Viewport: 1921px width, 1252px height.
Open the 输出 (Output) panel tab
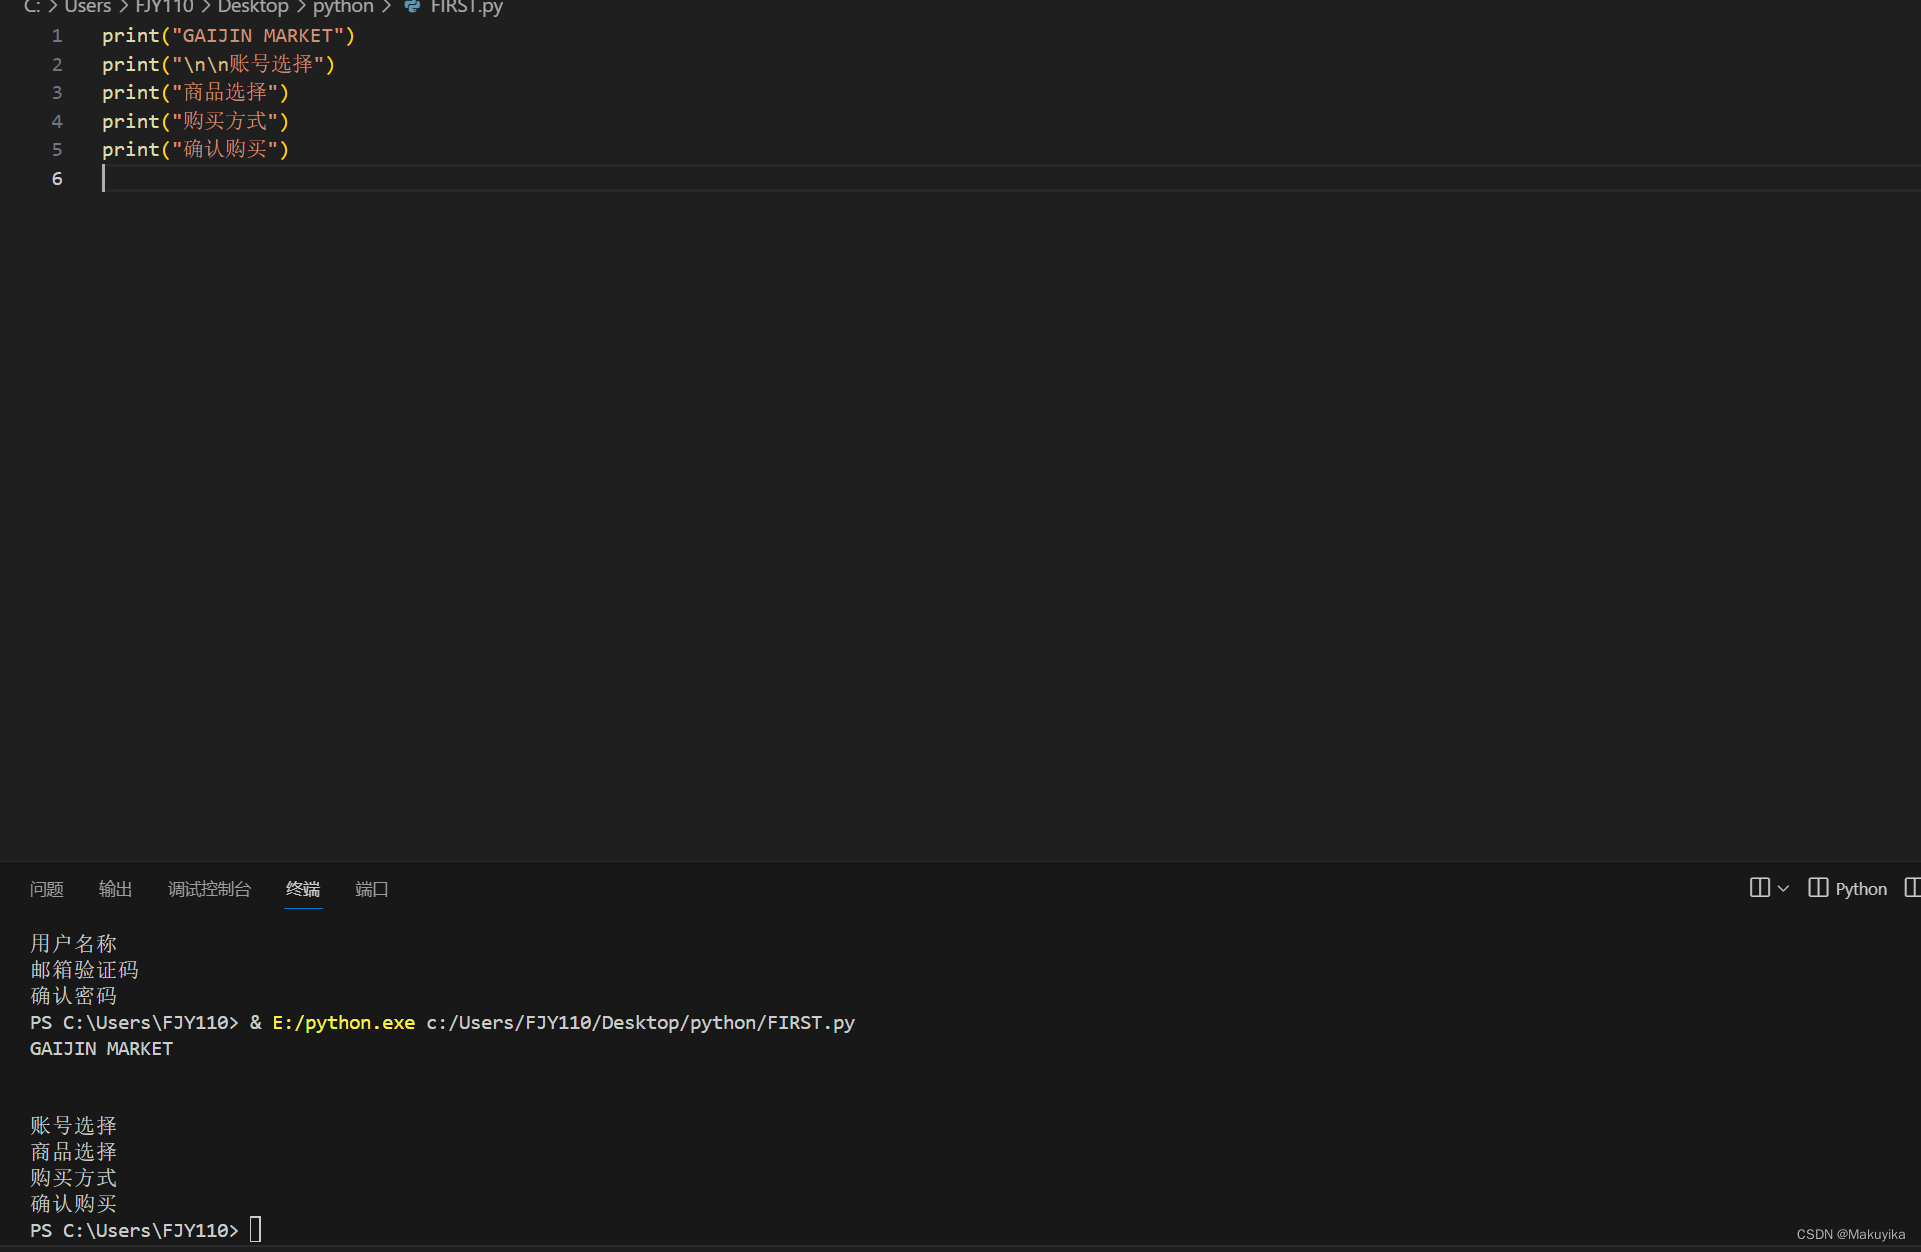click(115, 888)
